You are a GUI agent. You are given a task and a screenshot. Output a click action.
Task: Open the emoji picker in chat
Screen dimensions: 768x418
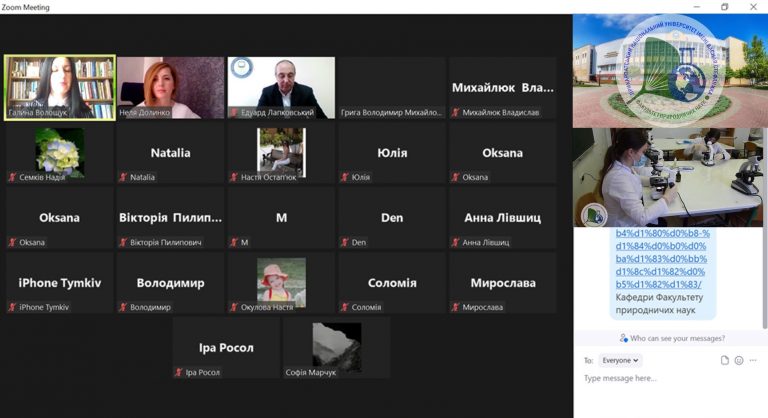(x=739, y=360)
